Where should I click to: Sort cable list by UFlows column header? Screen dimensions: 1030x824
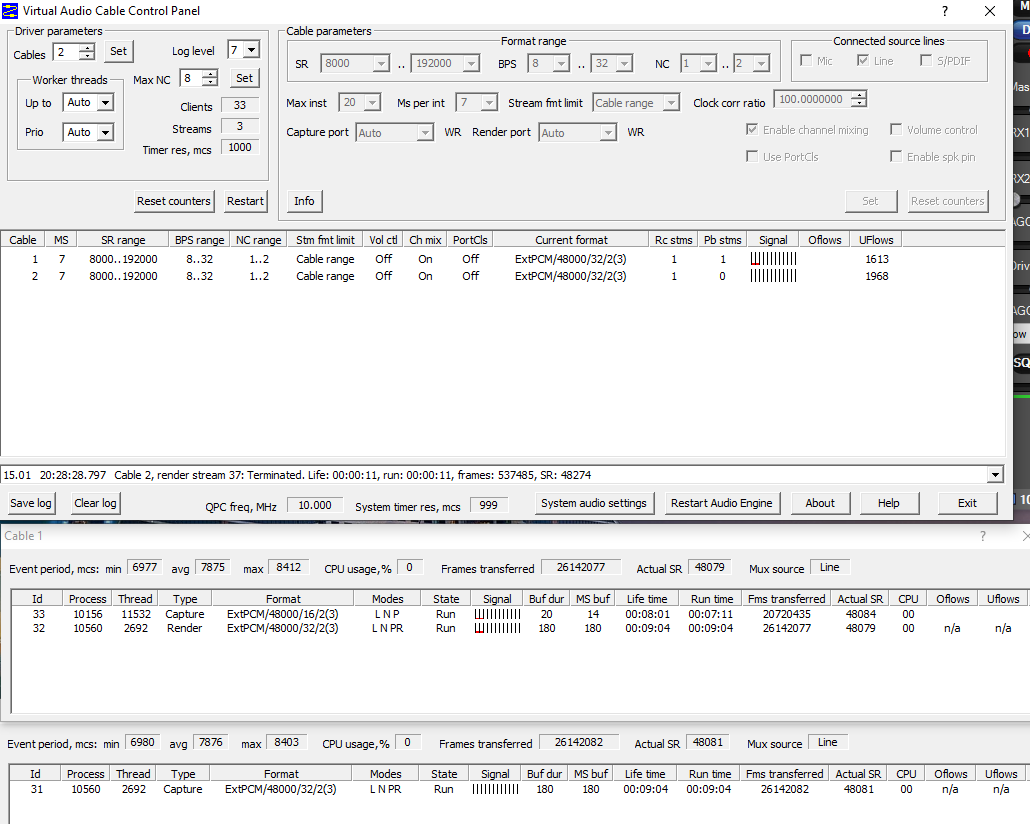pyautogui.click(x=876, y=240)
